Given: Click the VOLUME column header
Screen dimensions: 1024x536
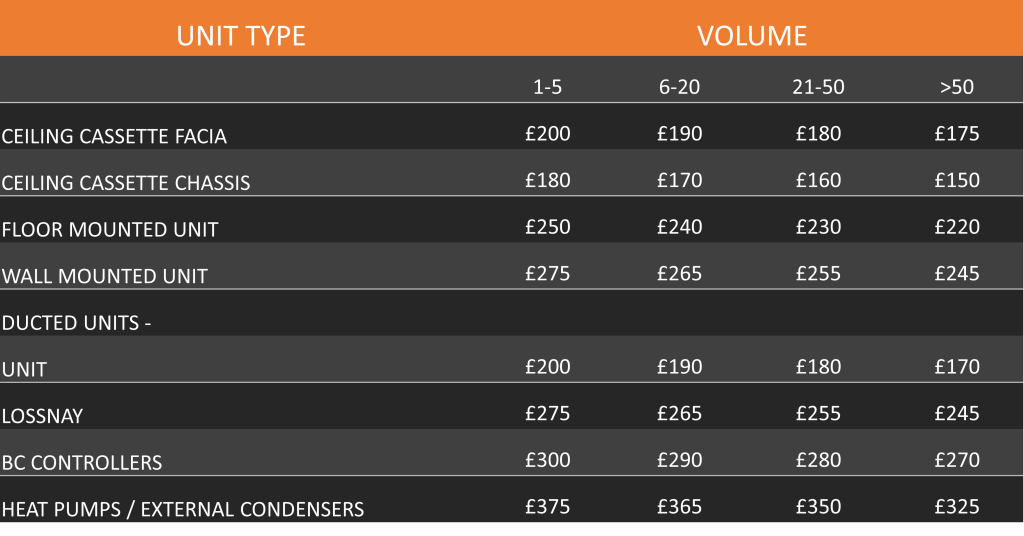Looking at the screenshot, I should coord(752,36).
